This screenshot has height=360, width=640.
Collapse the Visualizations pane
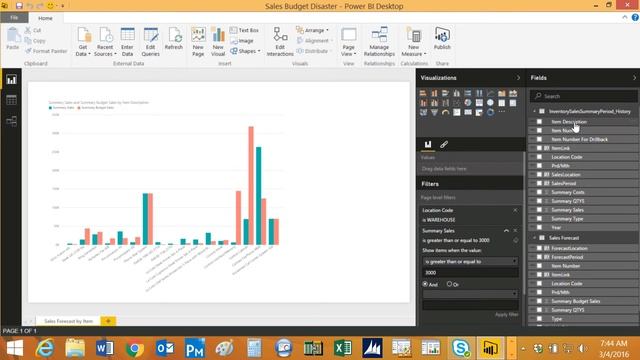[518, 78]
